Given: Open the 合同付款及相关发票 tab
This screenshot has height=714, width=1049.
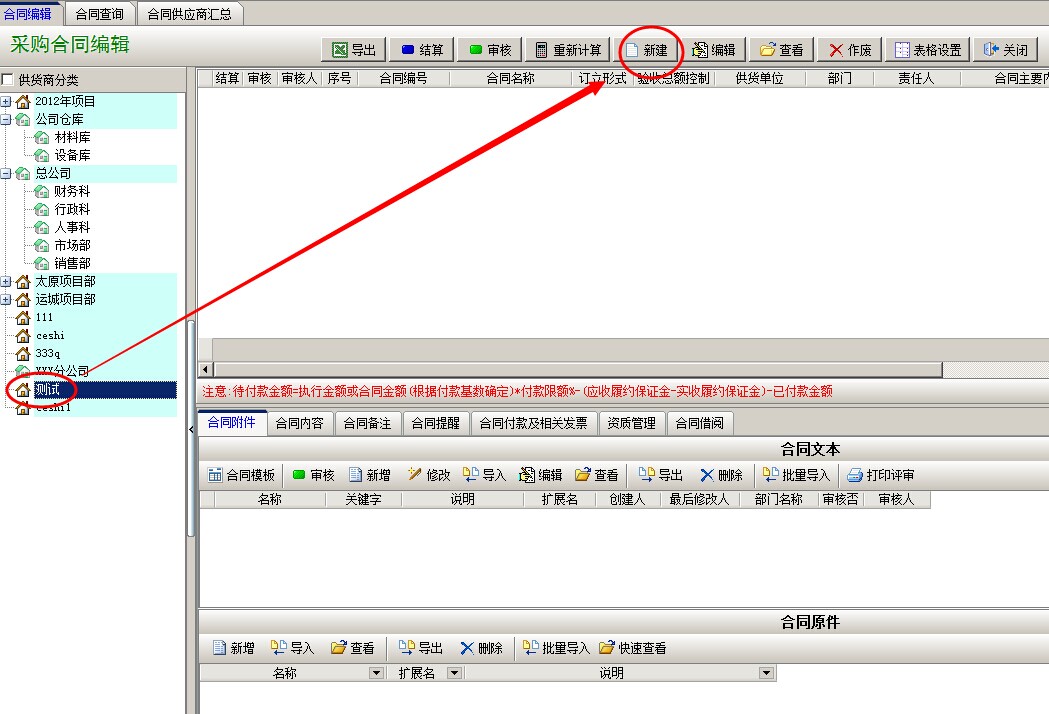Looking at the screenshot, I should pos(533,423).
